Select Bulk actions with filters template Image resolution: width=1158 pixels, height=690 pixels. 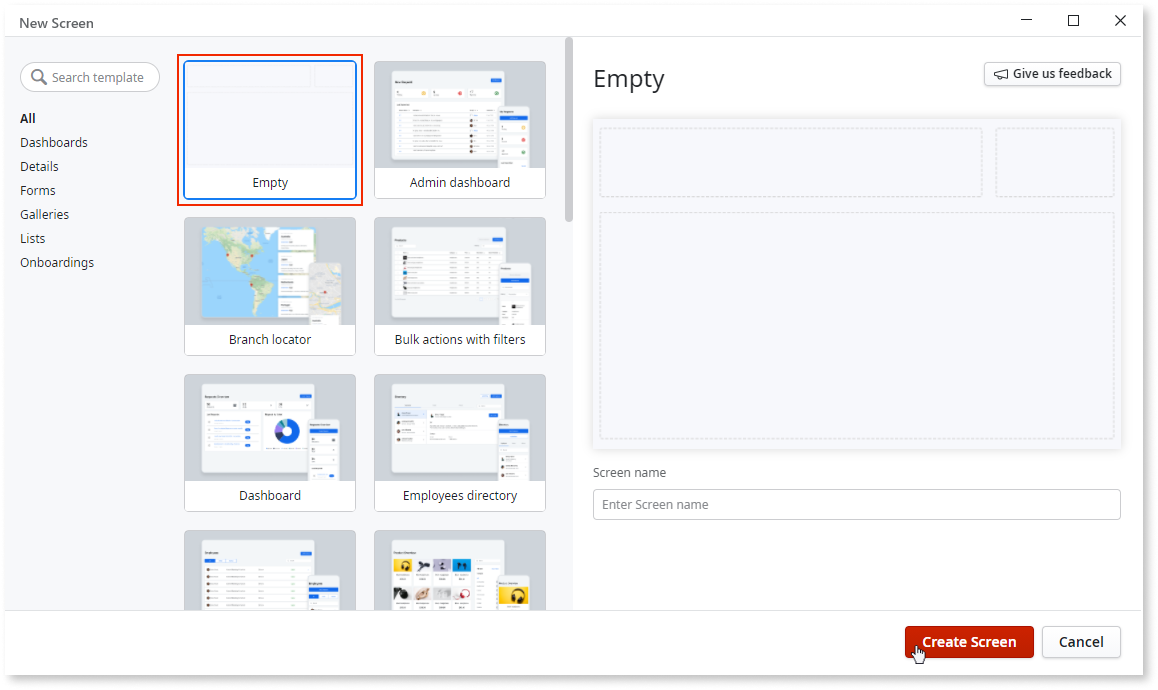pos(460,286)
